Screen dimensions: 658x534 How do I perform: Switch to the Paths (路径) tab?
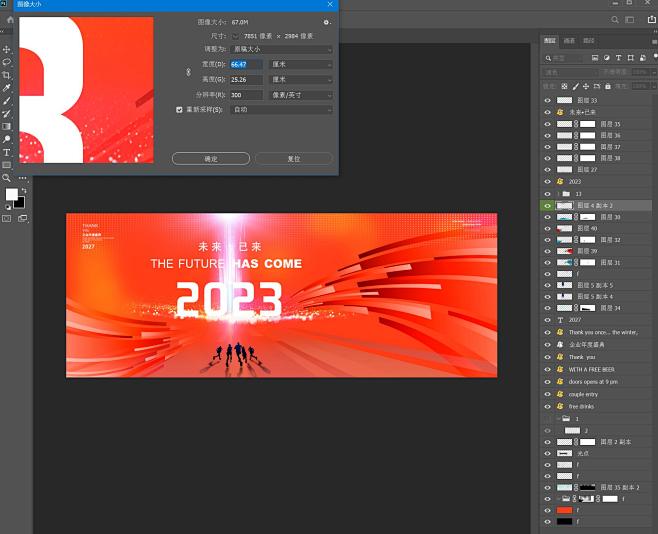click(x=588, y=41)
